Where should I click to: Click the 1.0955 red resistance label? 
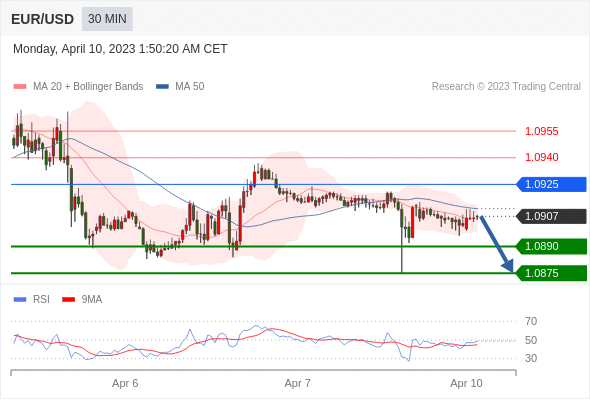point(542,131)
